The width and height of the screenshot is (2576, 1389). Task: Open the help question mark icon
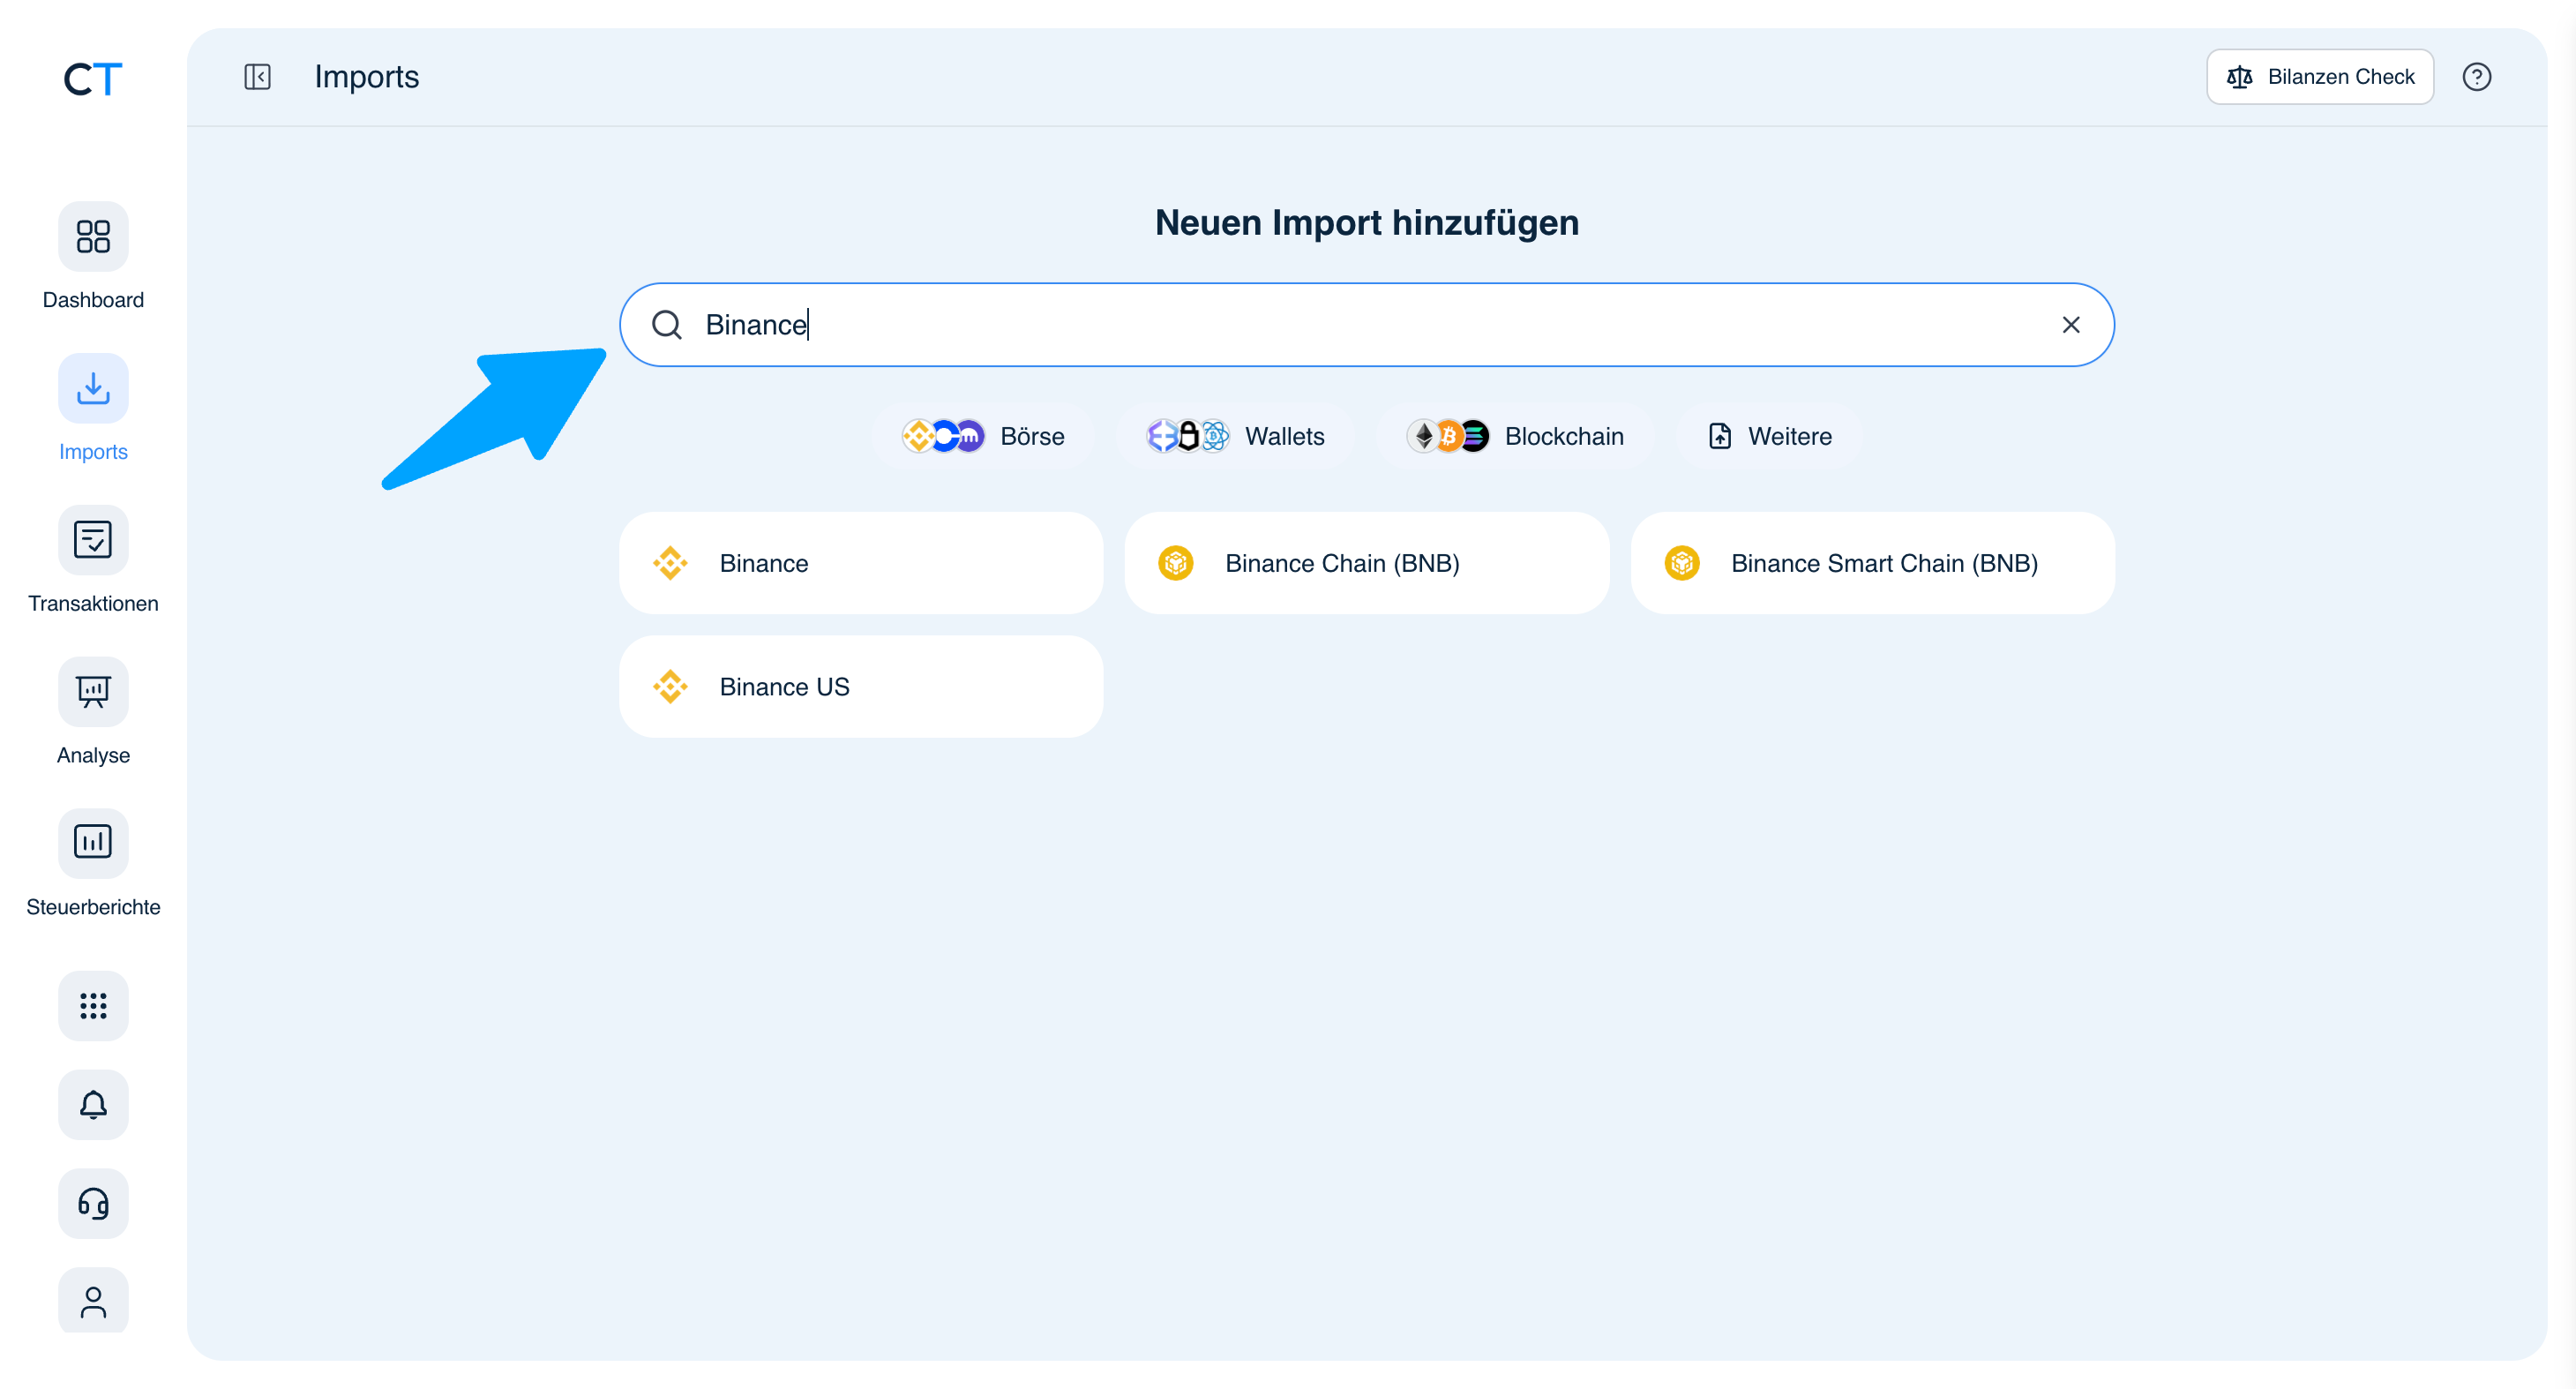[x=2476, y=77]
